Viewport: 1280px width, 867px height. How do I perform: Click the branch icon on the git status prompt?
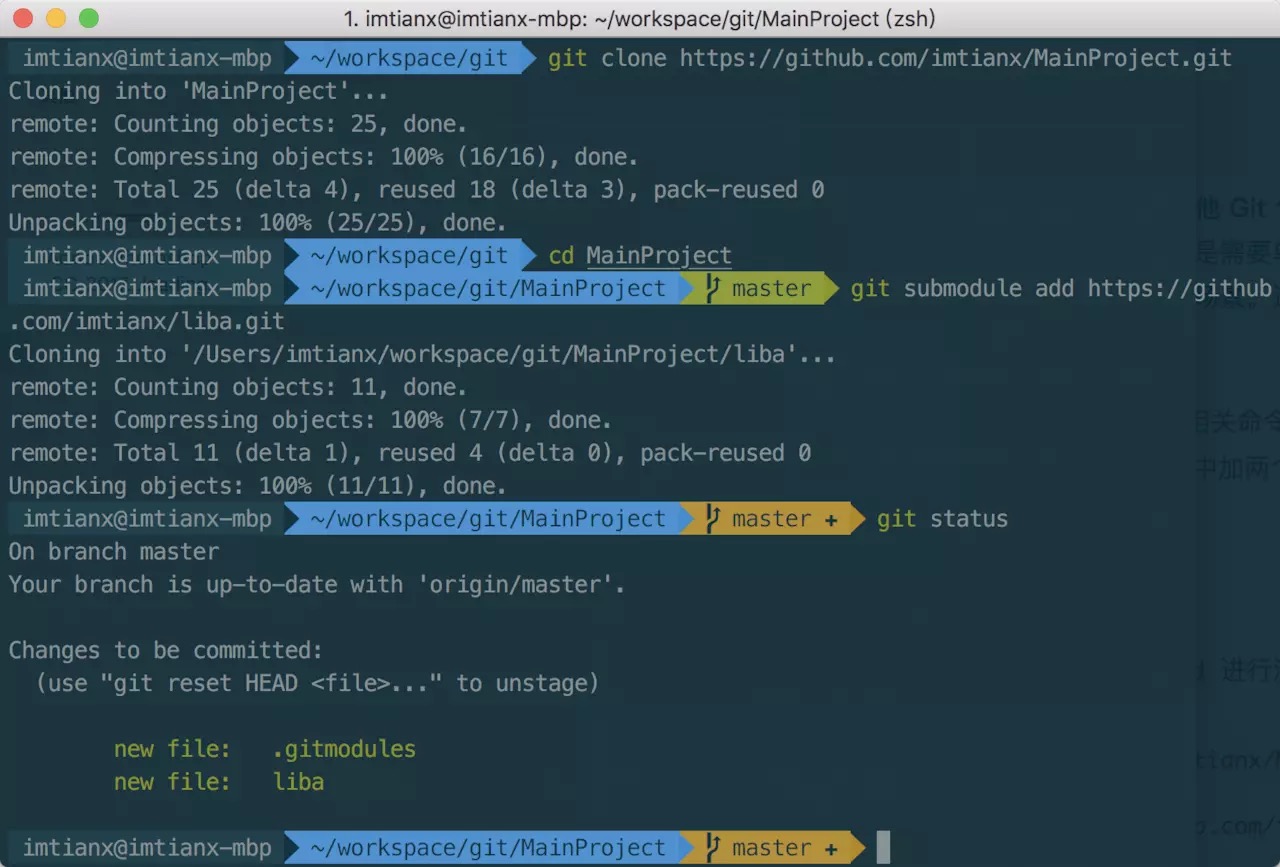(x=713, y=519)
